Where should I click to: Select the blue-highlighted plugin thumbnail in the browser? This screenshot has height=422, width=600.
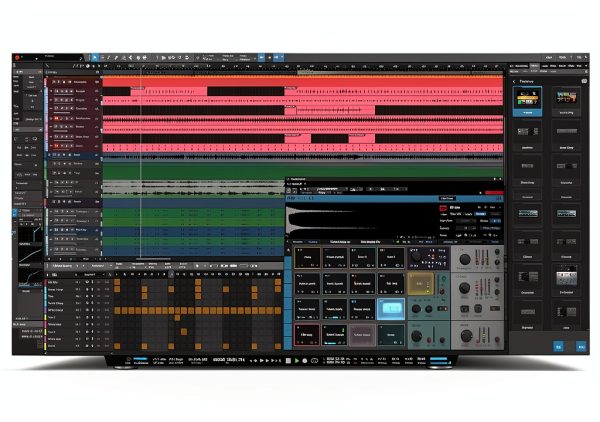[x=527, y=101]
